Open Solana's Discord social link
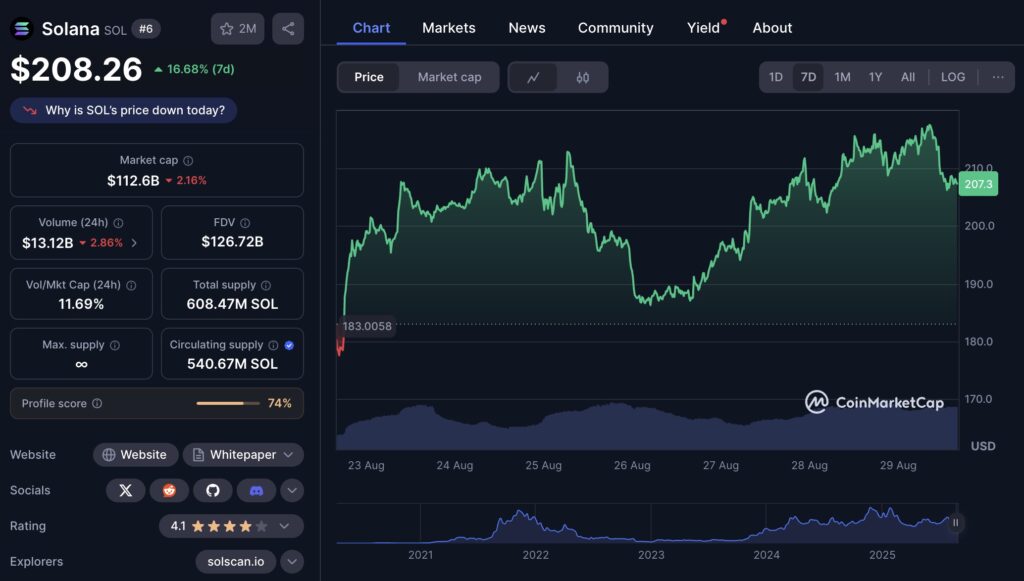1024x581 pixels. coord(257,490)
